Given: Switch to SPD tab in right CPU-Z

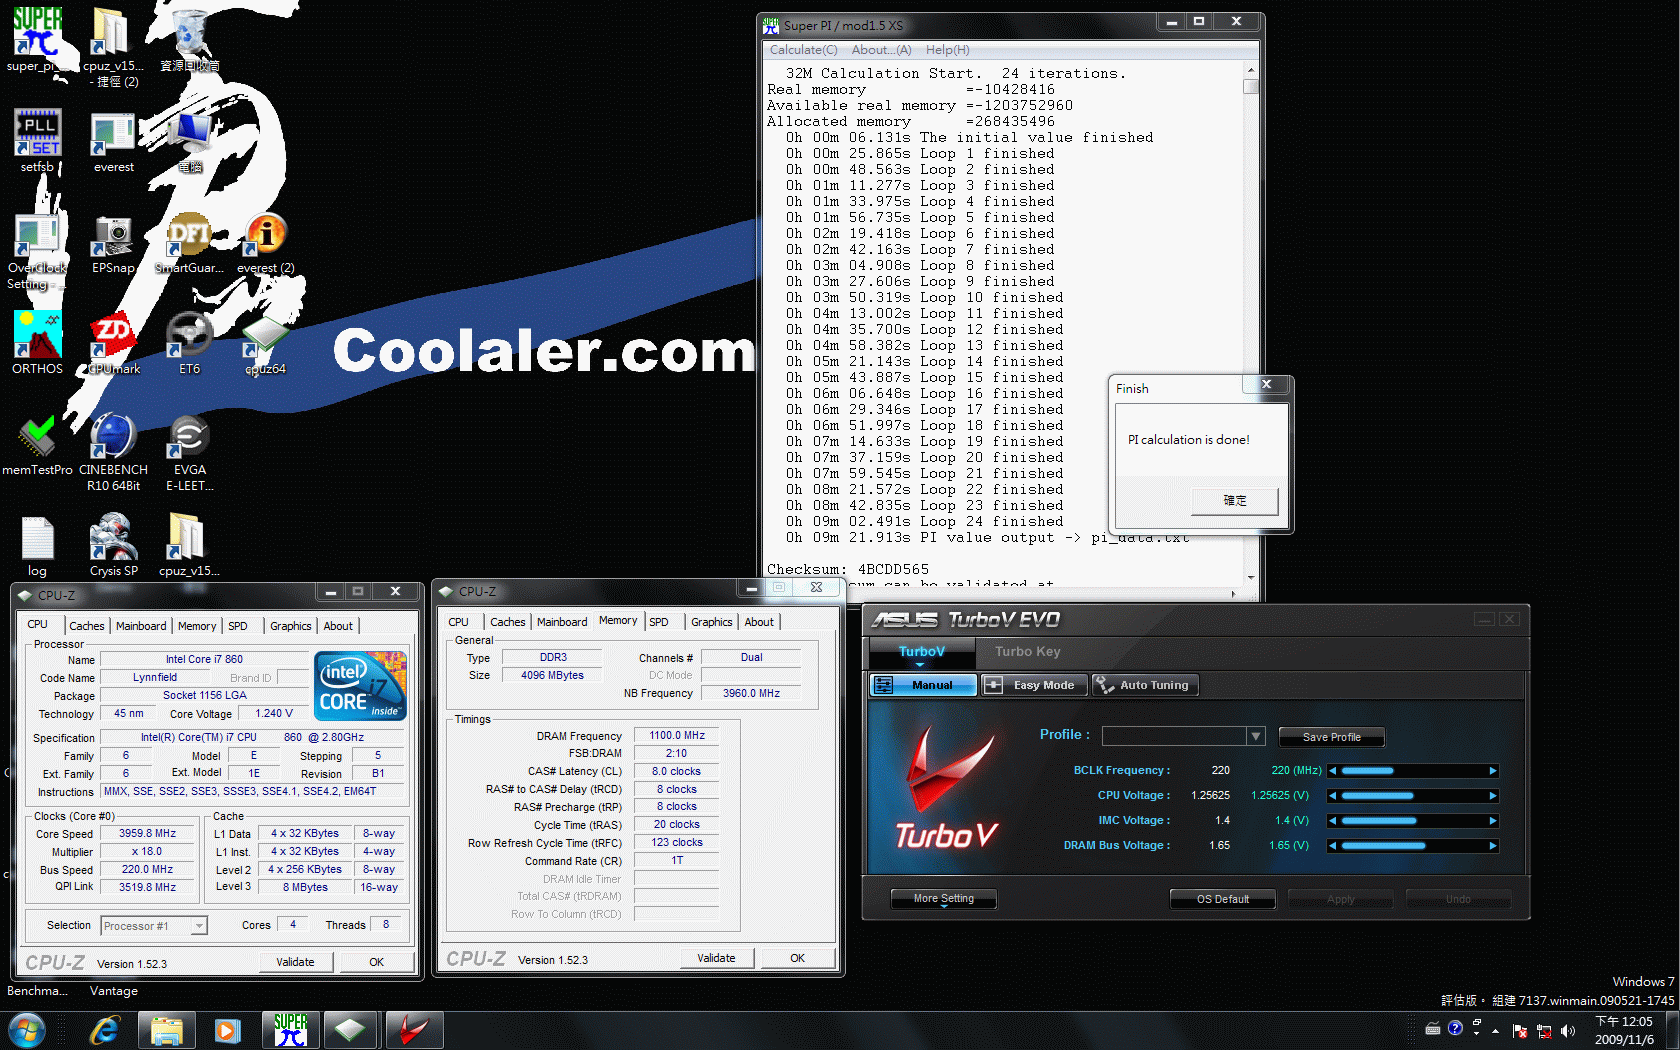Looking at the screenshot, I should click(x=659, y=622).
